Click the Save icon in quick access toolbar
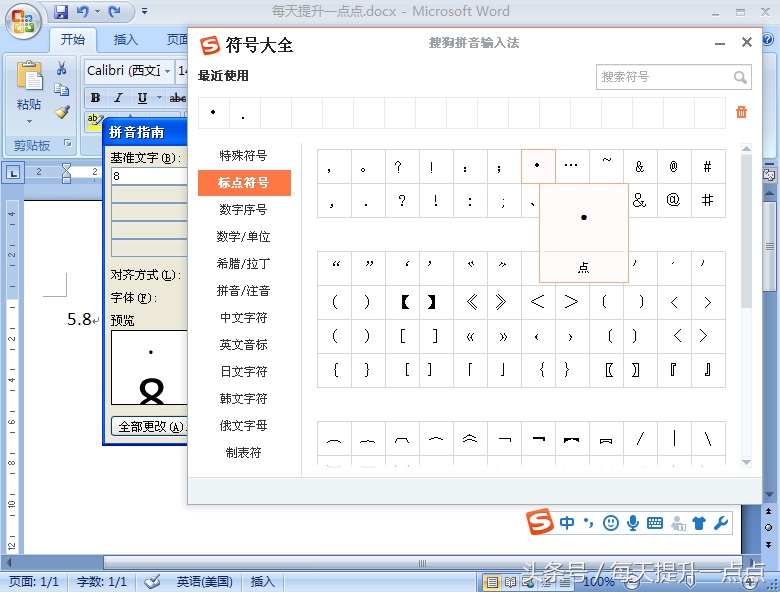This screenshot has width=780, height=592. [61, 12]
